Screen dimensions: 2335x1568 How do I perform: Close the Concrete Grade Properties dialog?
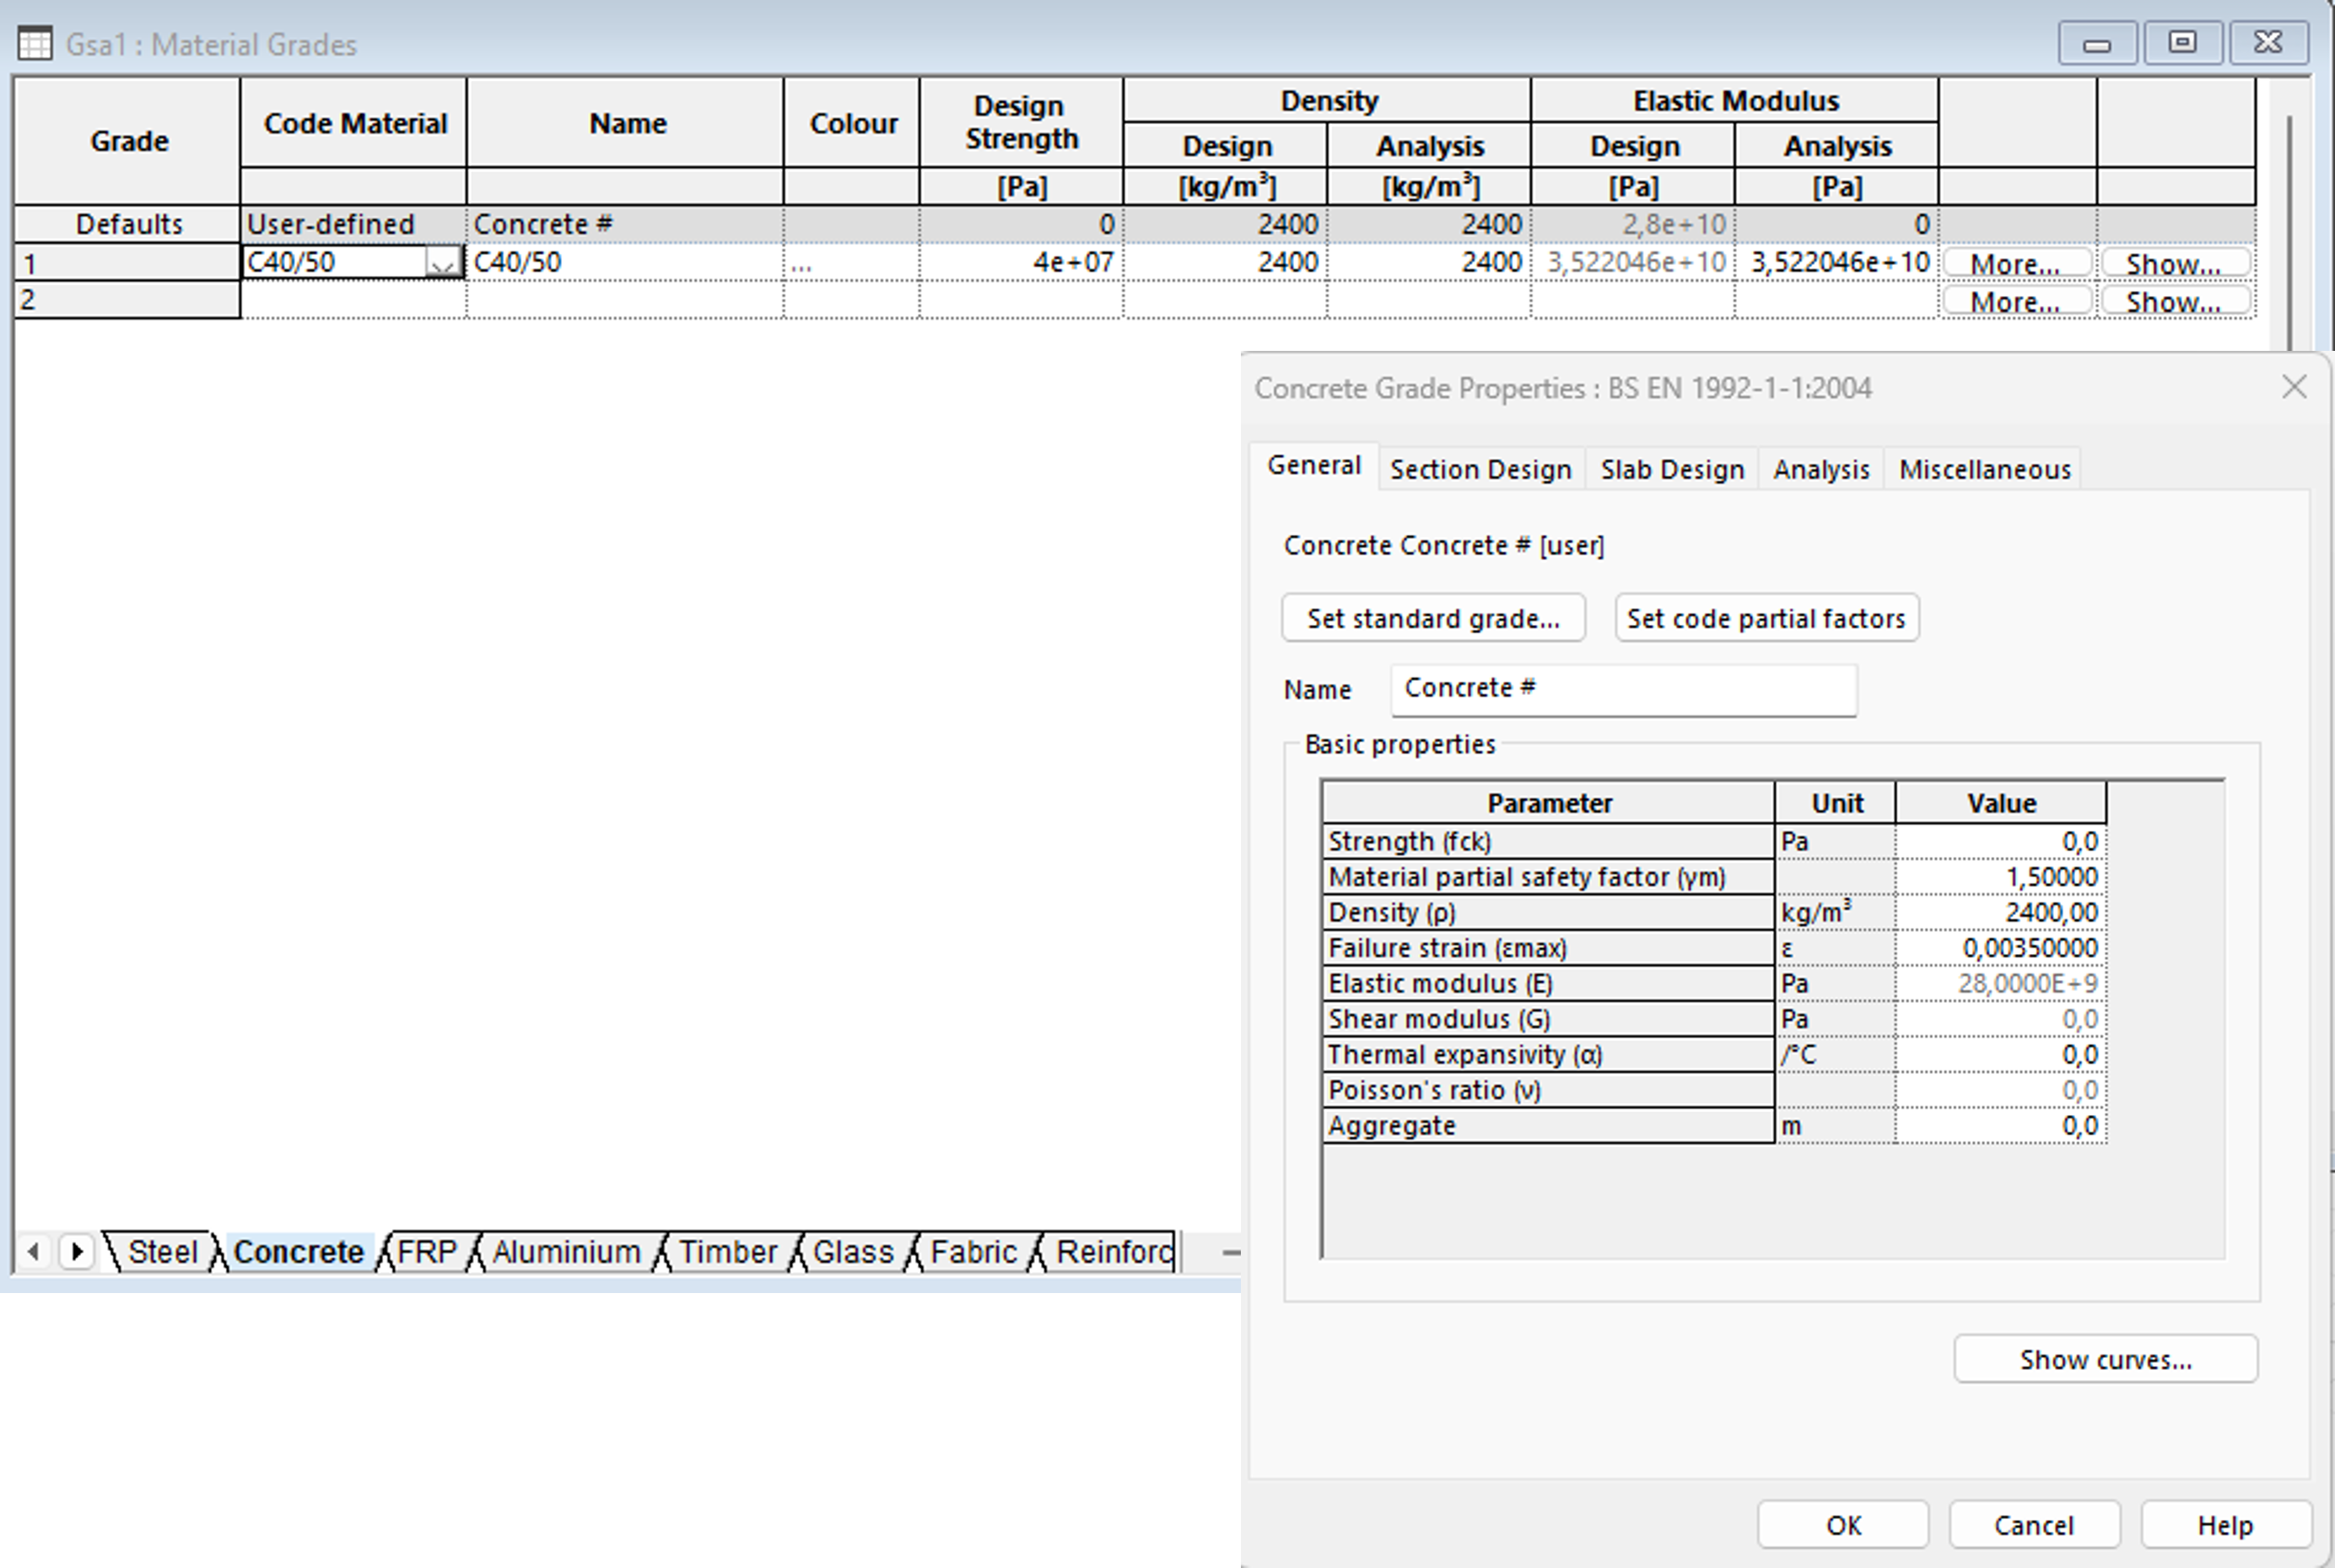tap(2294, 387)
